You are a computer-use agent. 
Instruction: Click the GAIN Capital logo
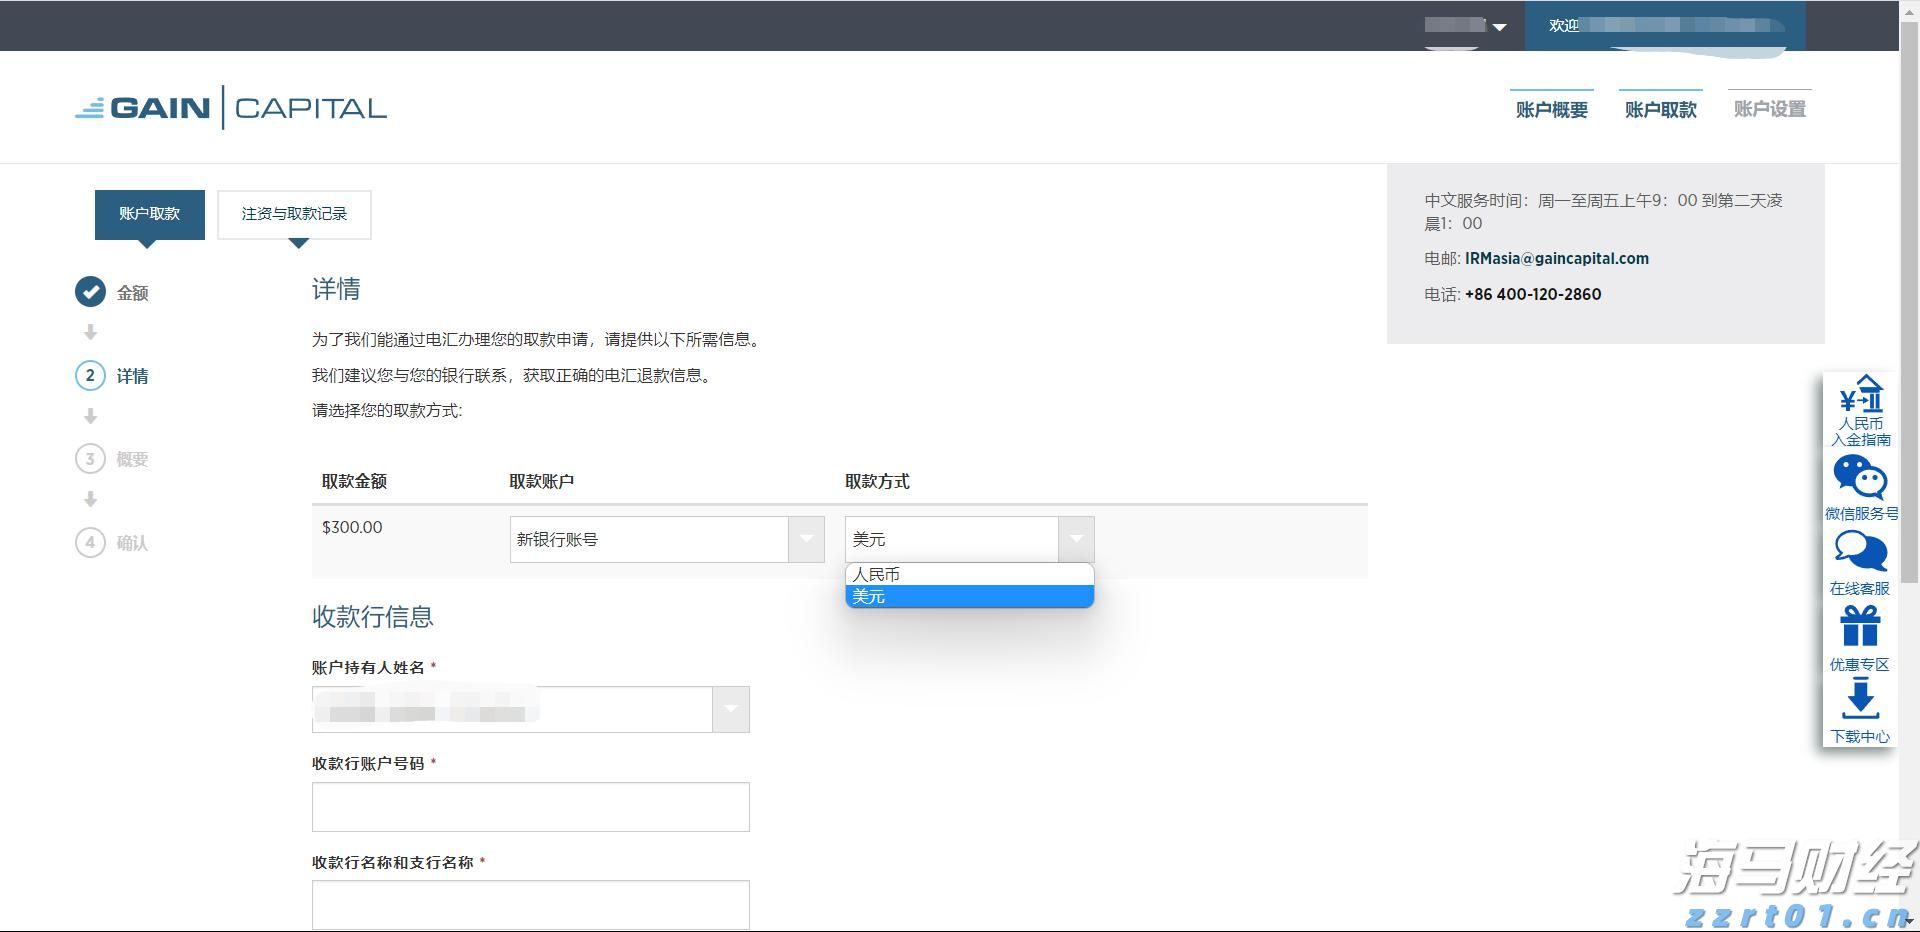[230, 106]
